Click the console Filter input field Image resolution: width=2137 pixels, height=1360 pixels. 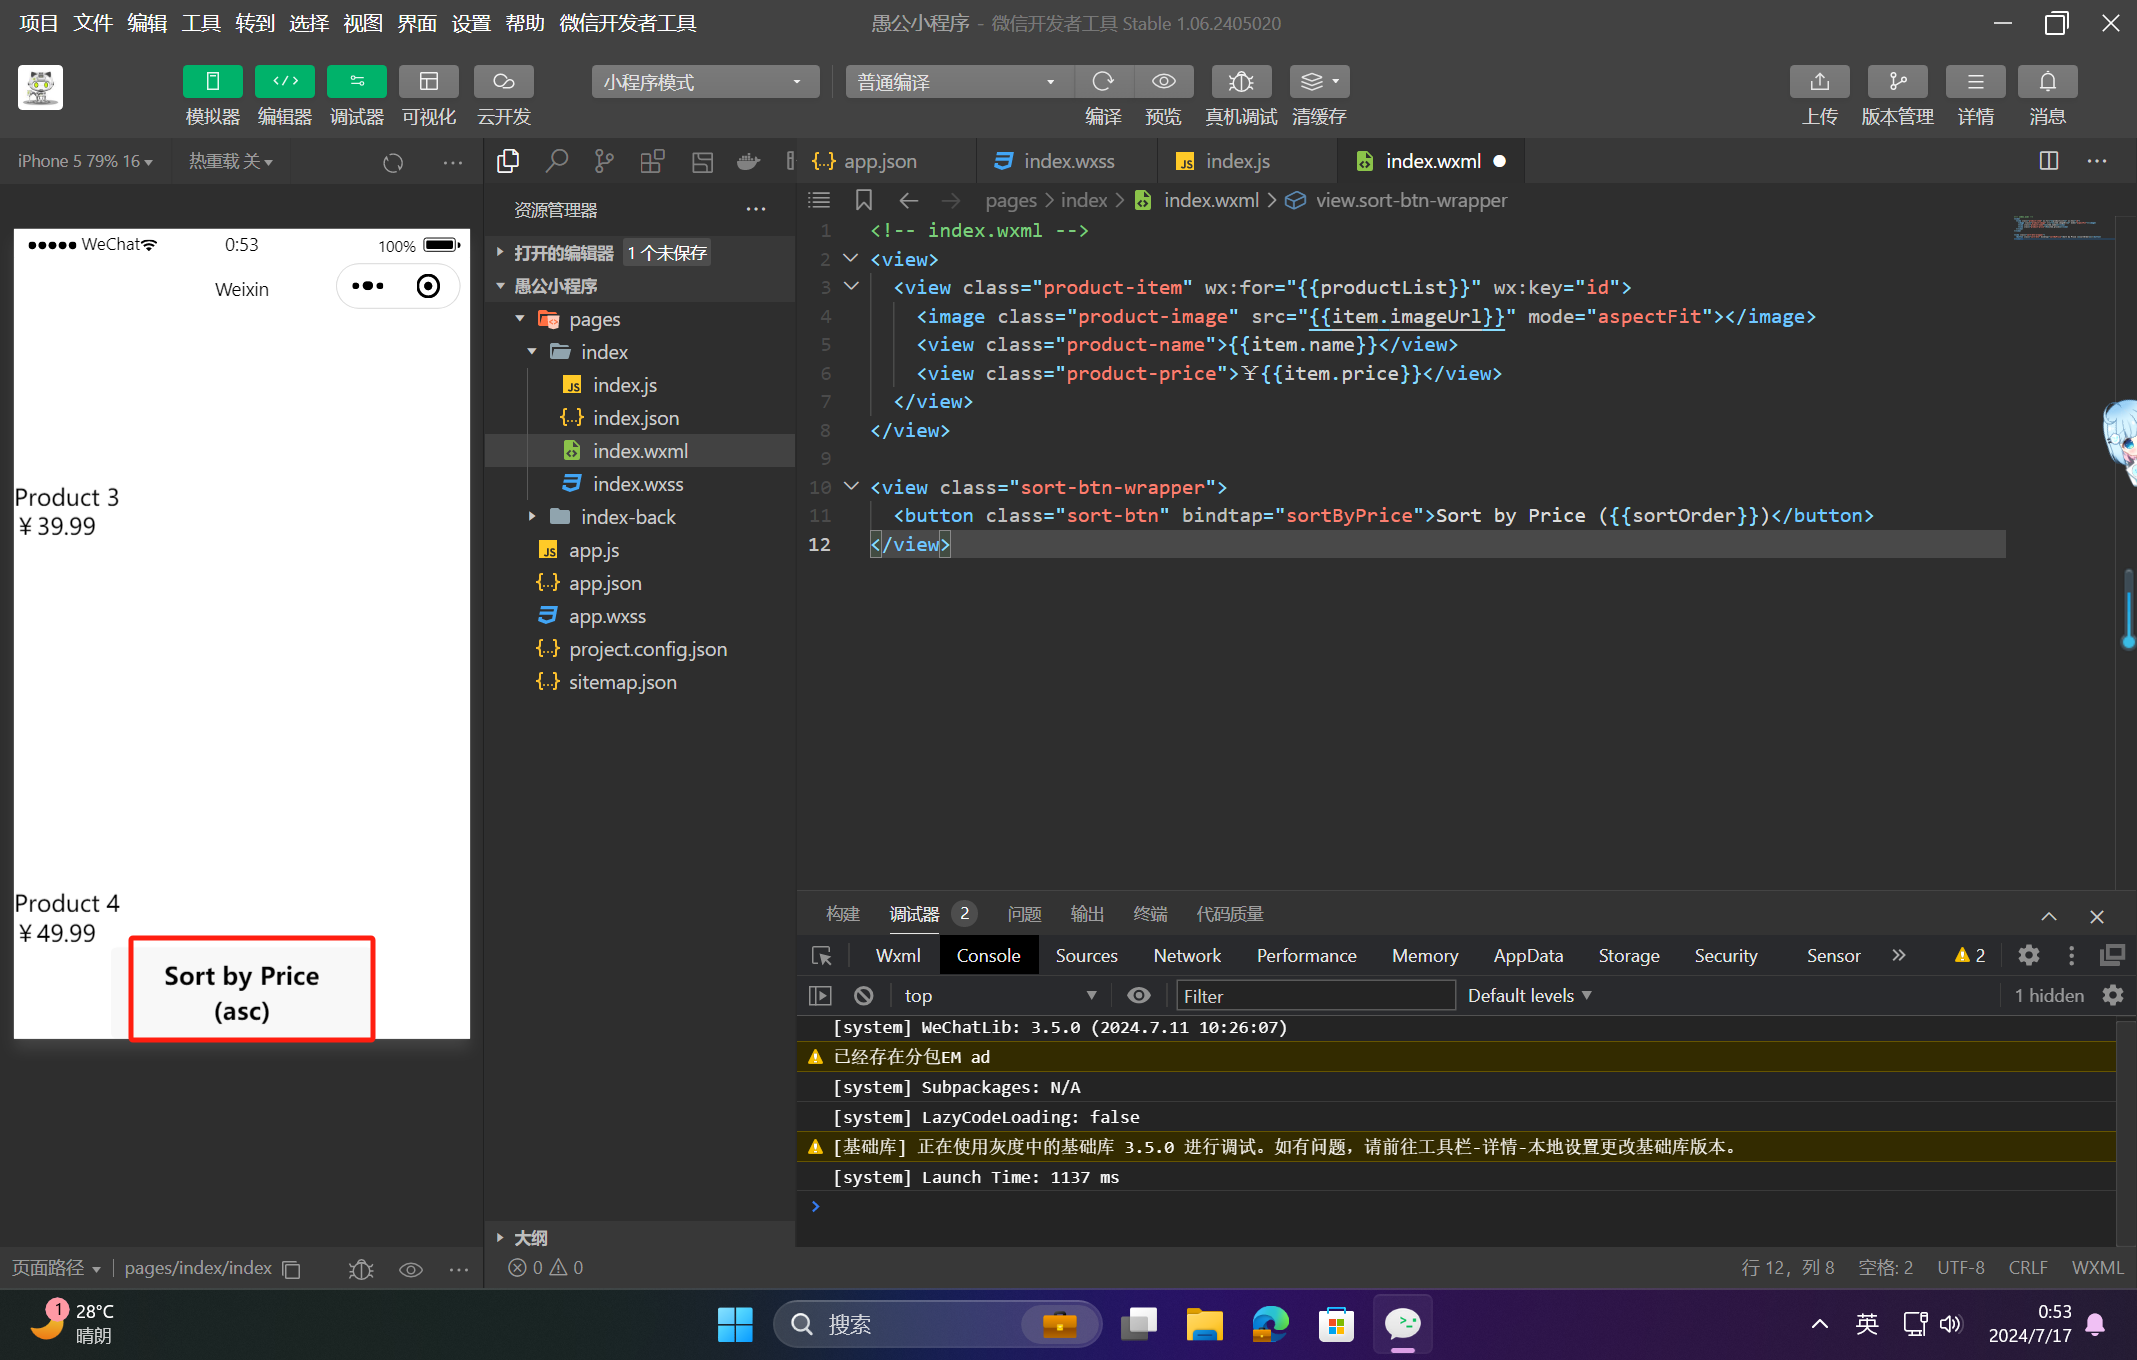(x=1314, y=995)
